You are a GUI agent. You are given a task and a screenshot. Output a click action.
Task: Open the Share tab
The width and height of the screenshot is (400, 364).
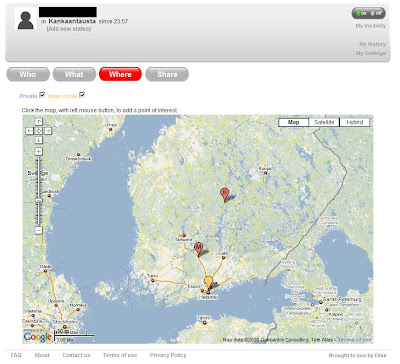pos(167,74)
